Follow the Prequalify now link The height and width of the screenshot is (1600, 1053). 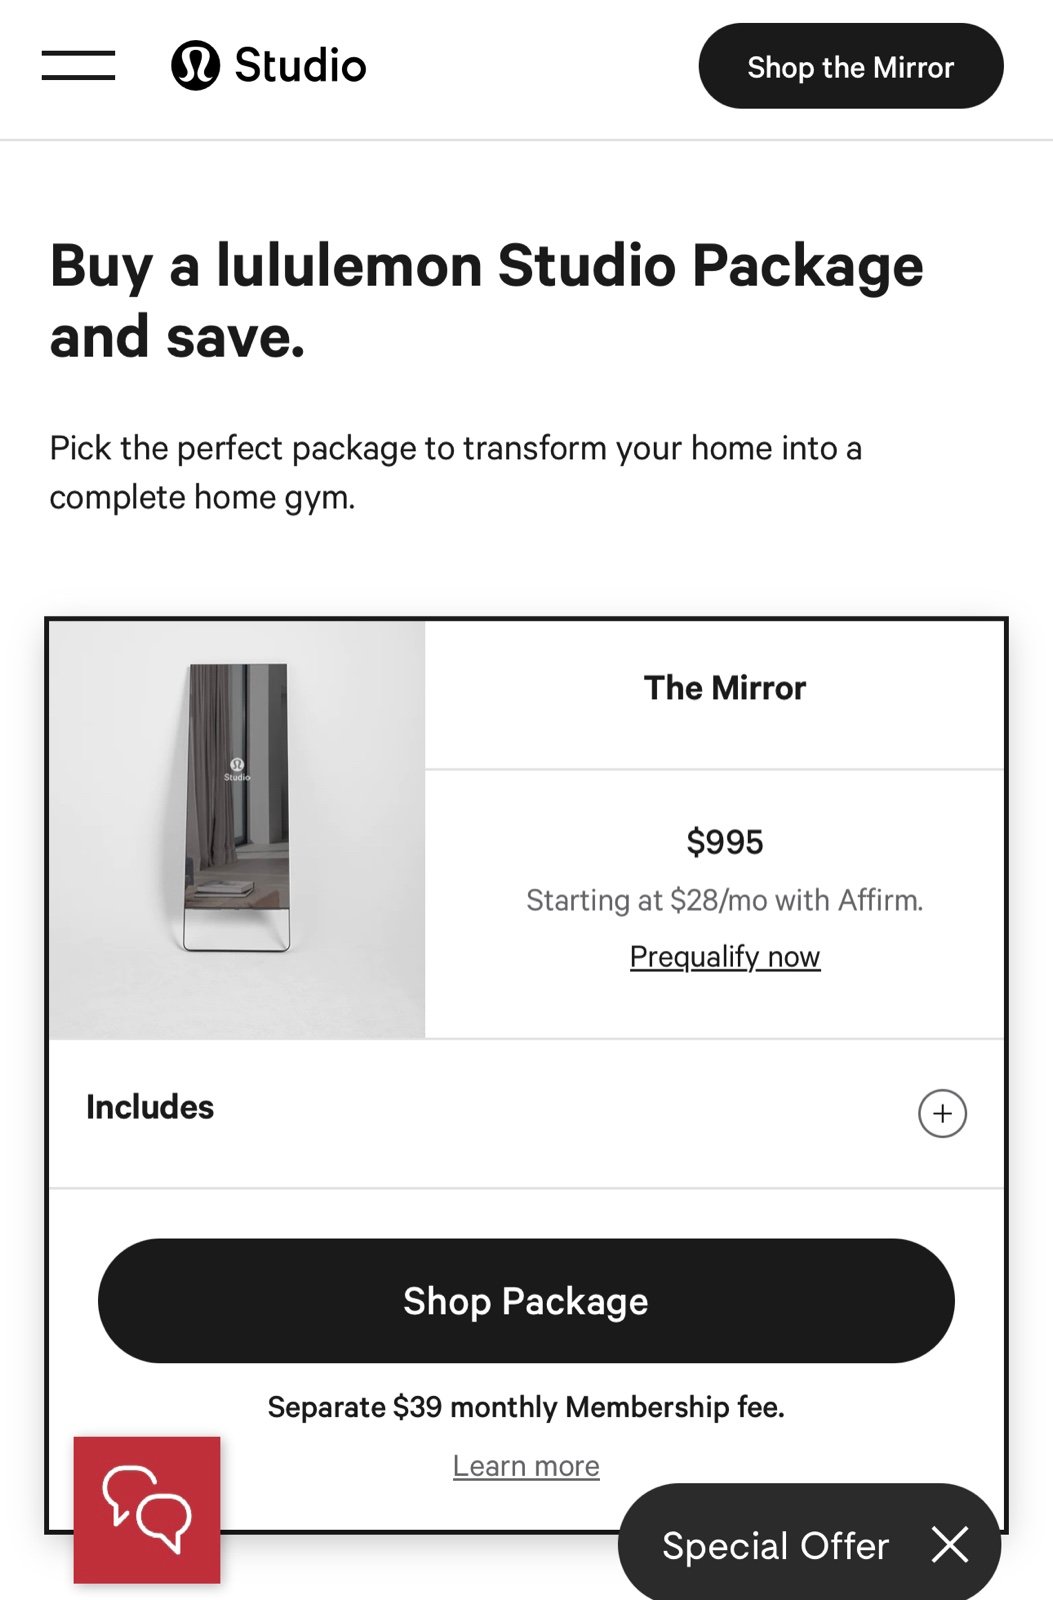click(x=725, y=957)
